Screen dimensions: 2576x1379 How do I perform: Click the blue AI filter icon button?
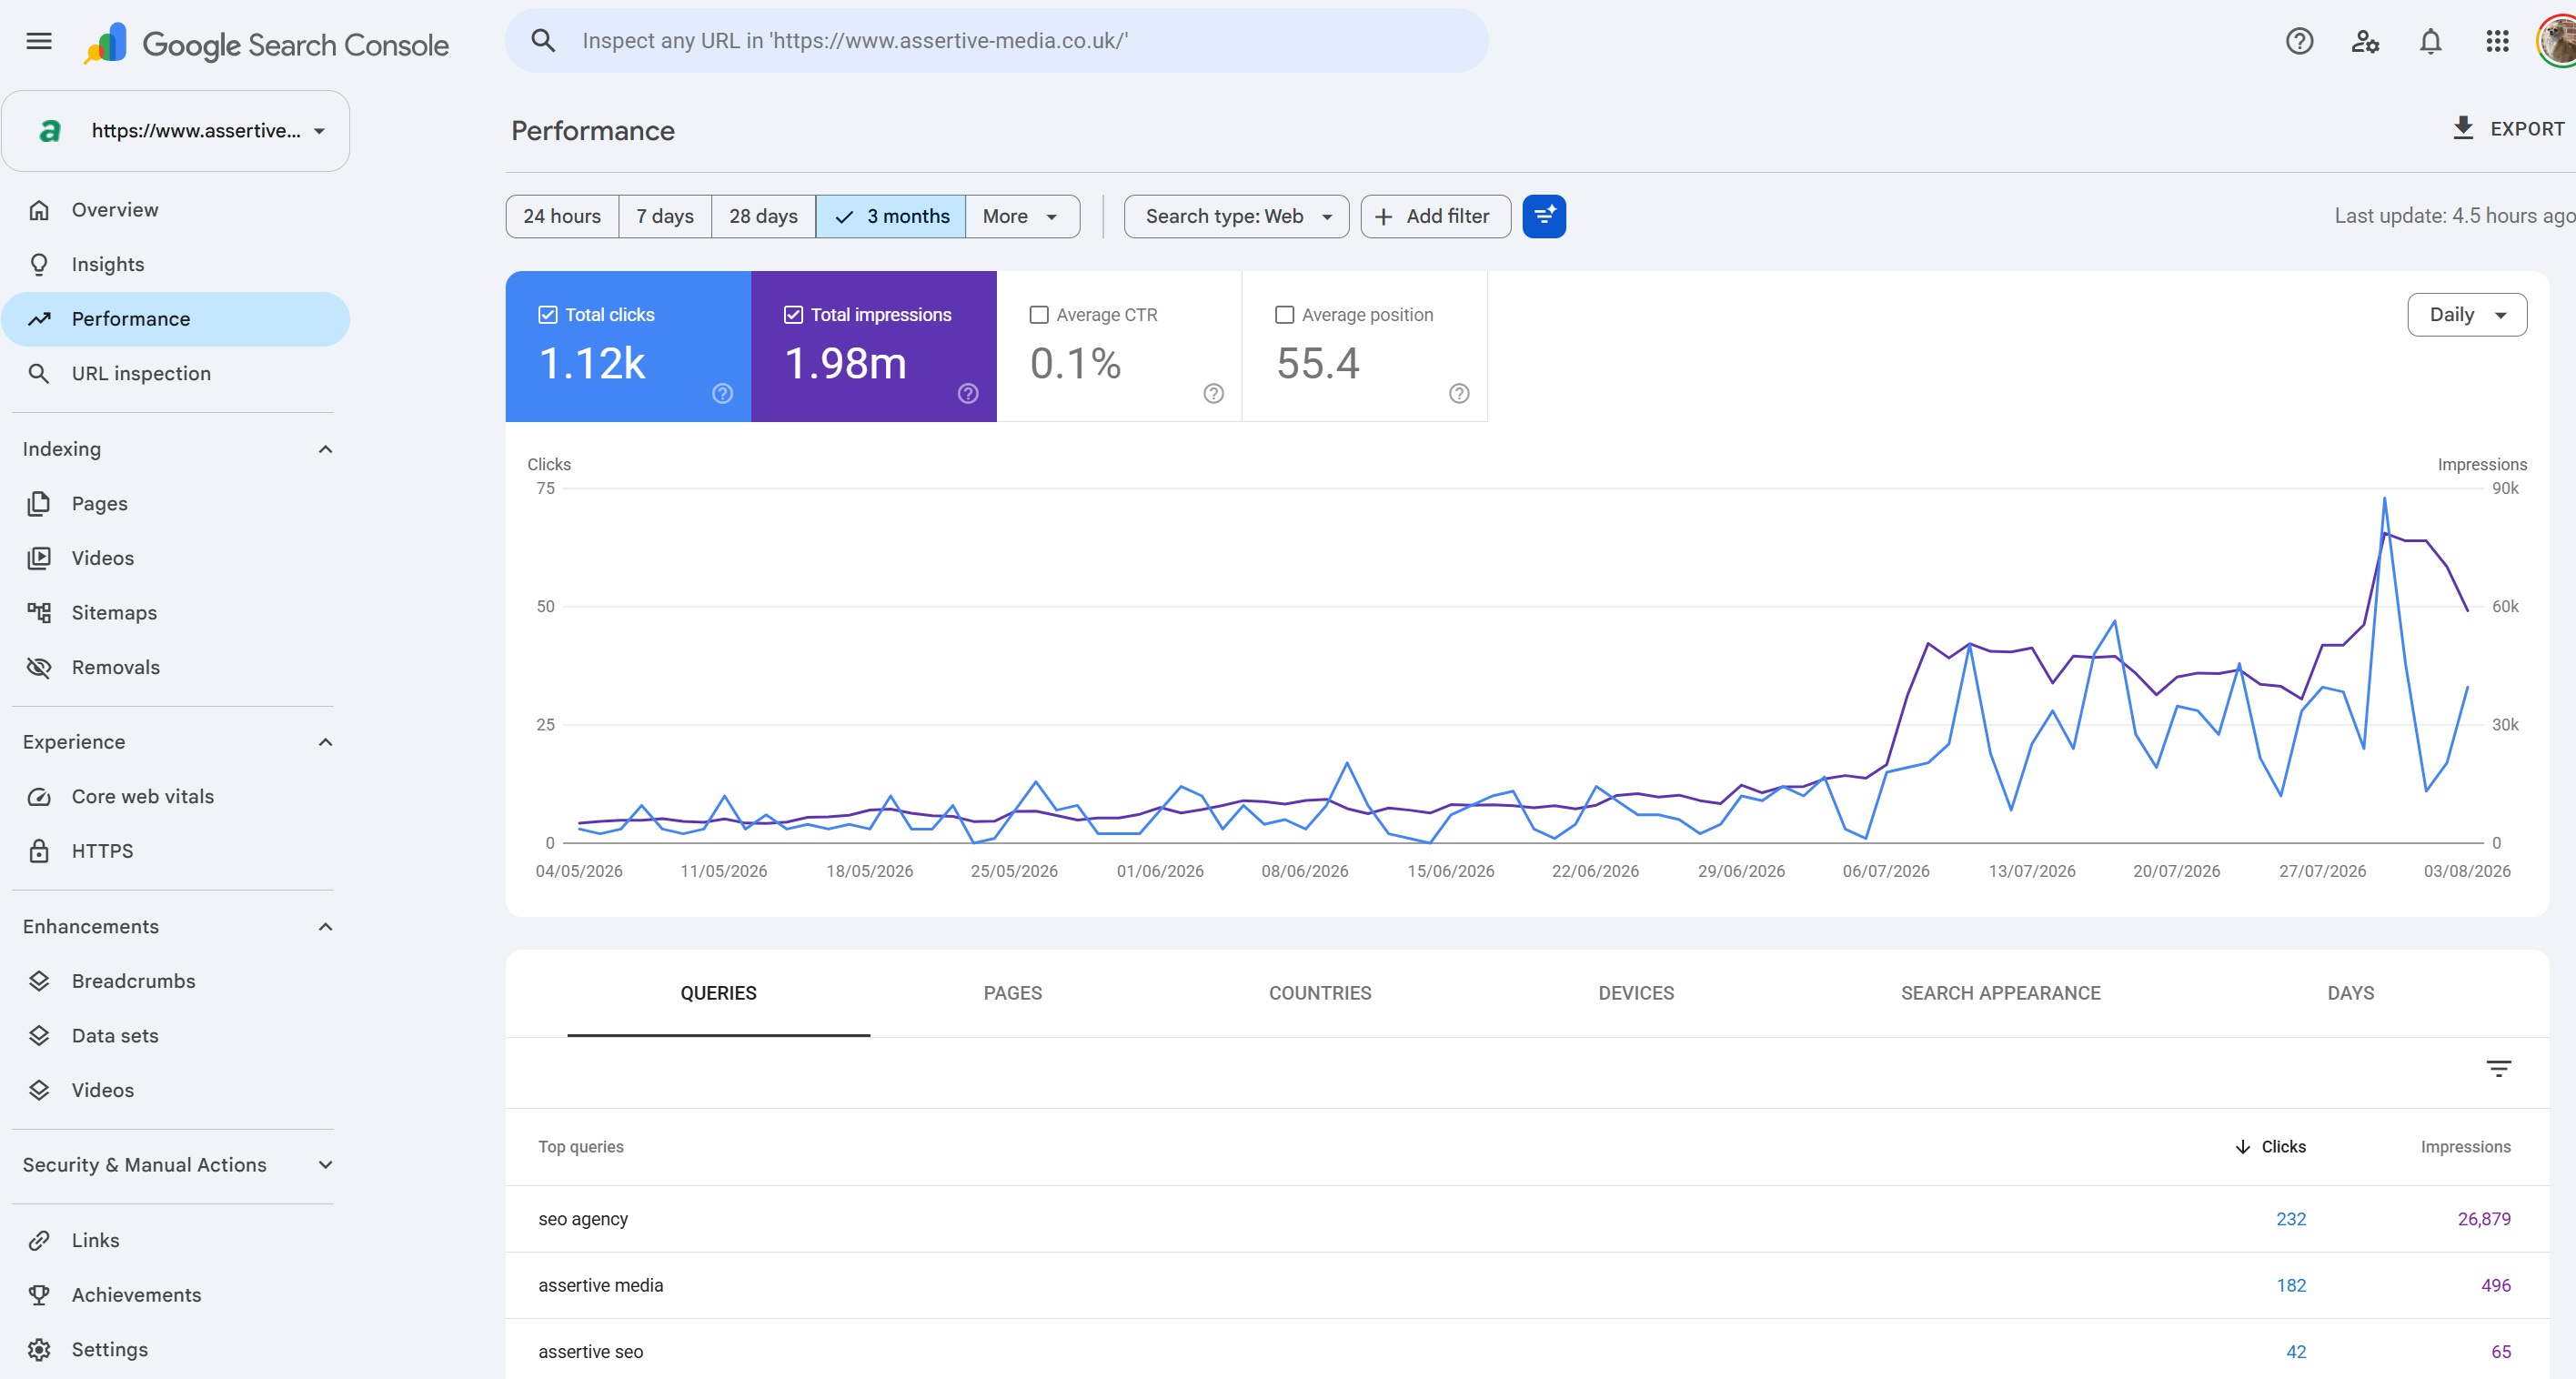point(1544,216)
